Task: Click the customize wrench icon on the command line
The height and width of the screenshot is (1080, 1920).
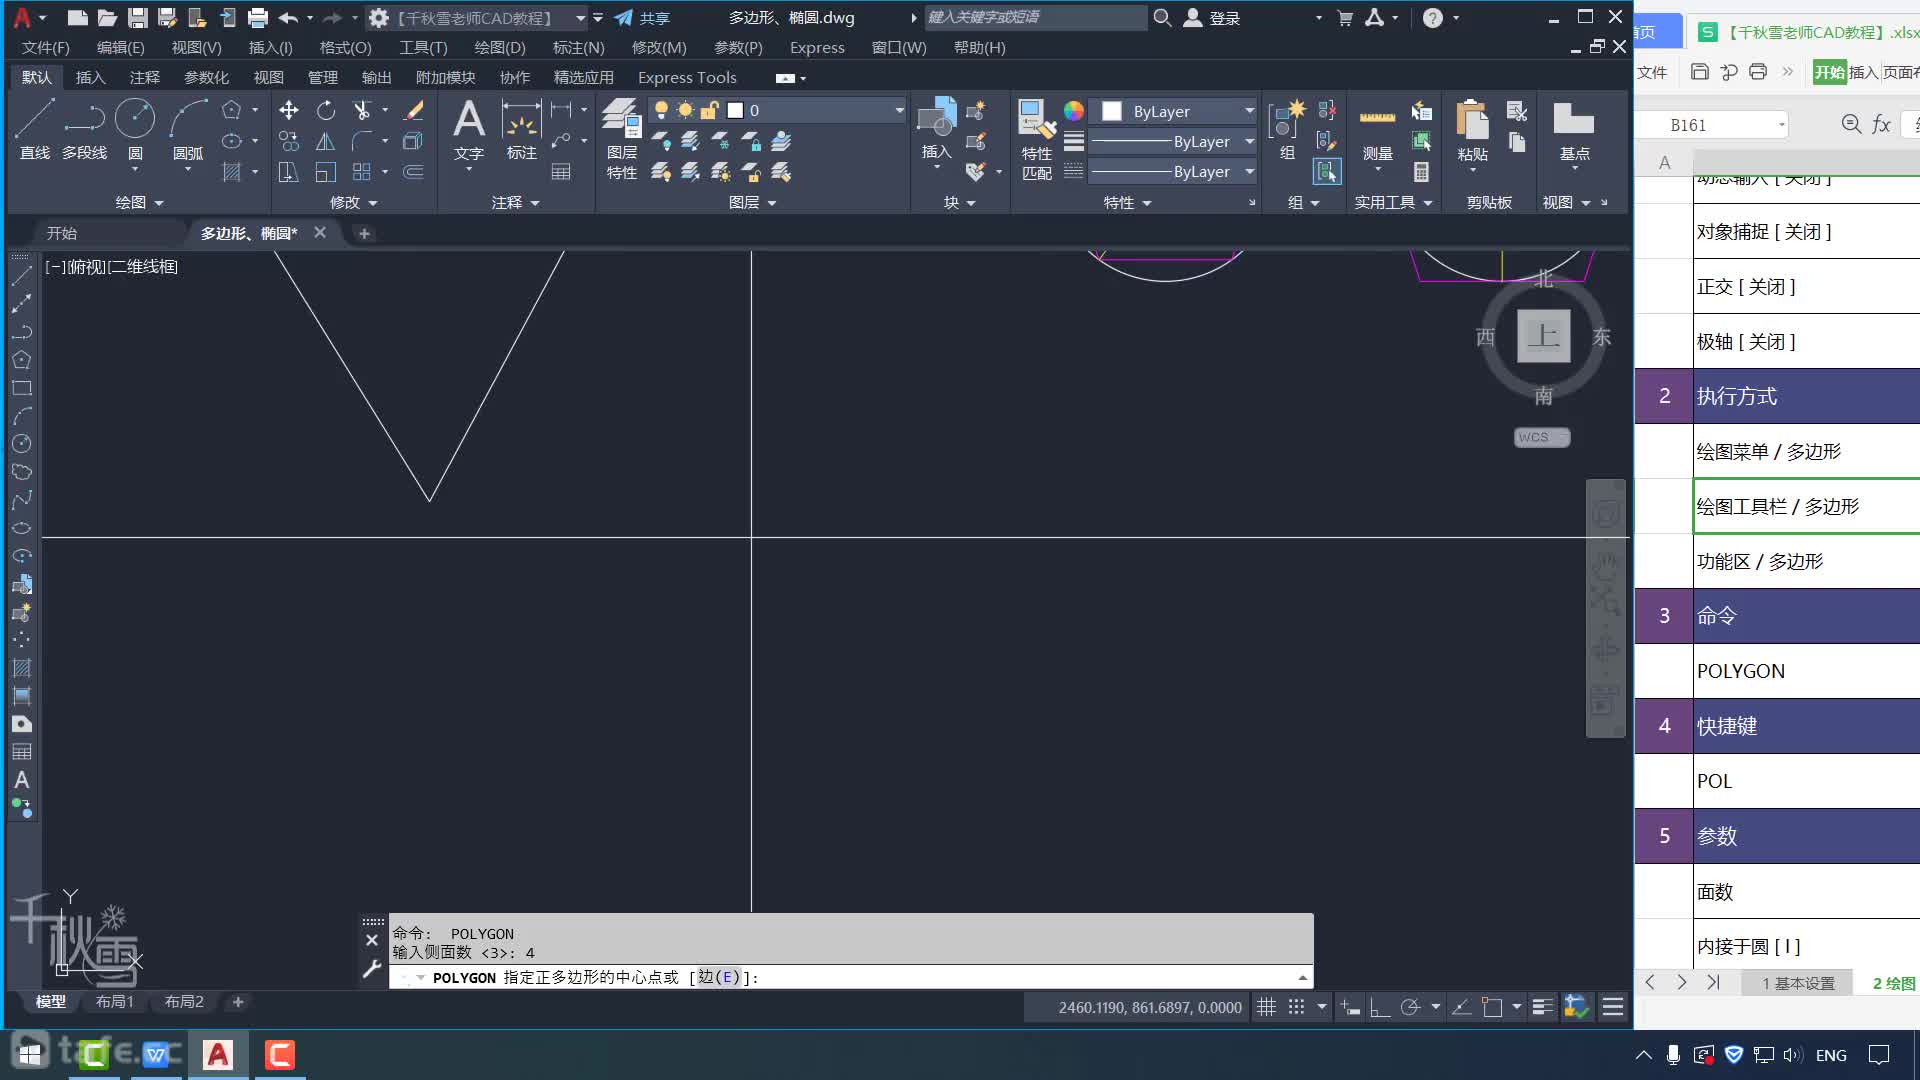Action: [372, 968]
